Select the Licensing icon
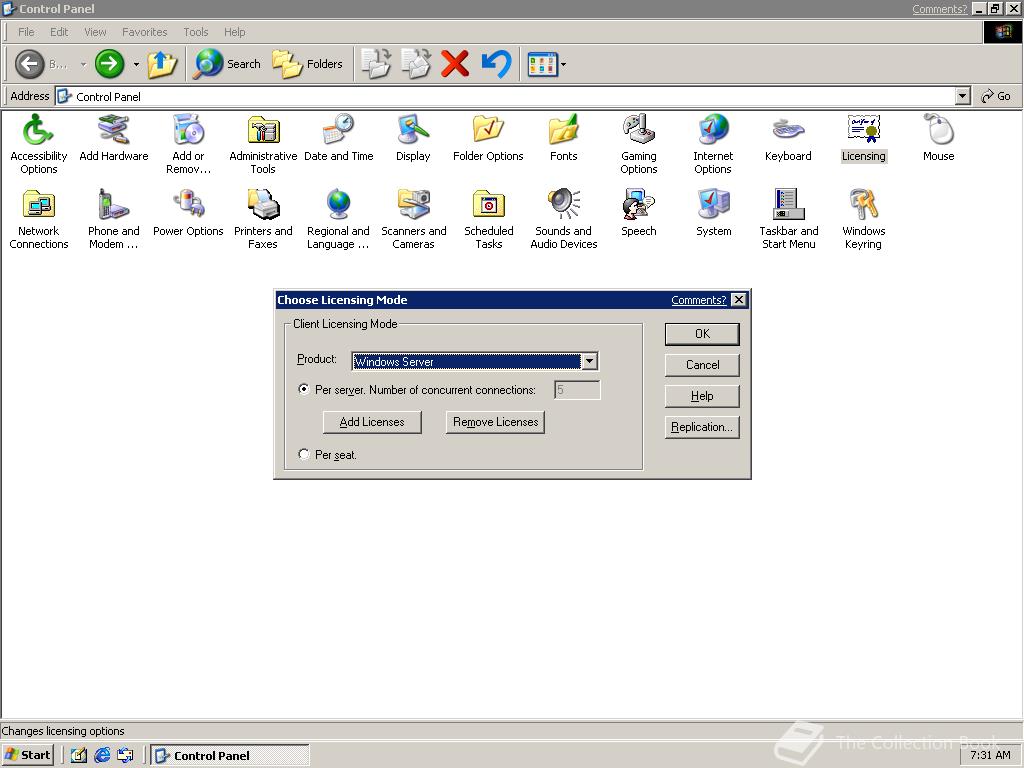The width and height of the screenshot is (1024, 768). pyautogui.click(x=863, y=138)
